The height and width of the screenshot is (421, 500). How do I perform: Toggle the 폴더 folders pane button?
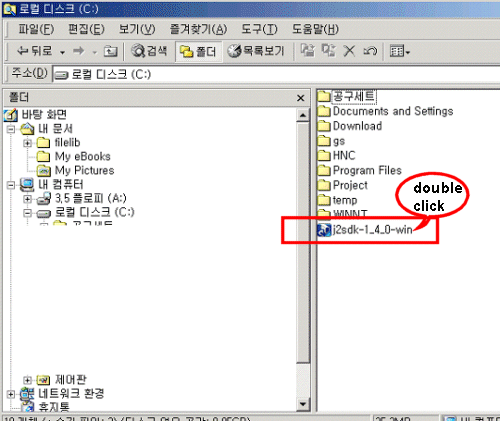pyautogui.click(x=198, y=51)
